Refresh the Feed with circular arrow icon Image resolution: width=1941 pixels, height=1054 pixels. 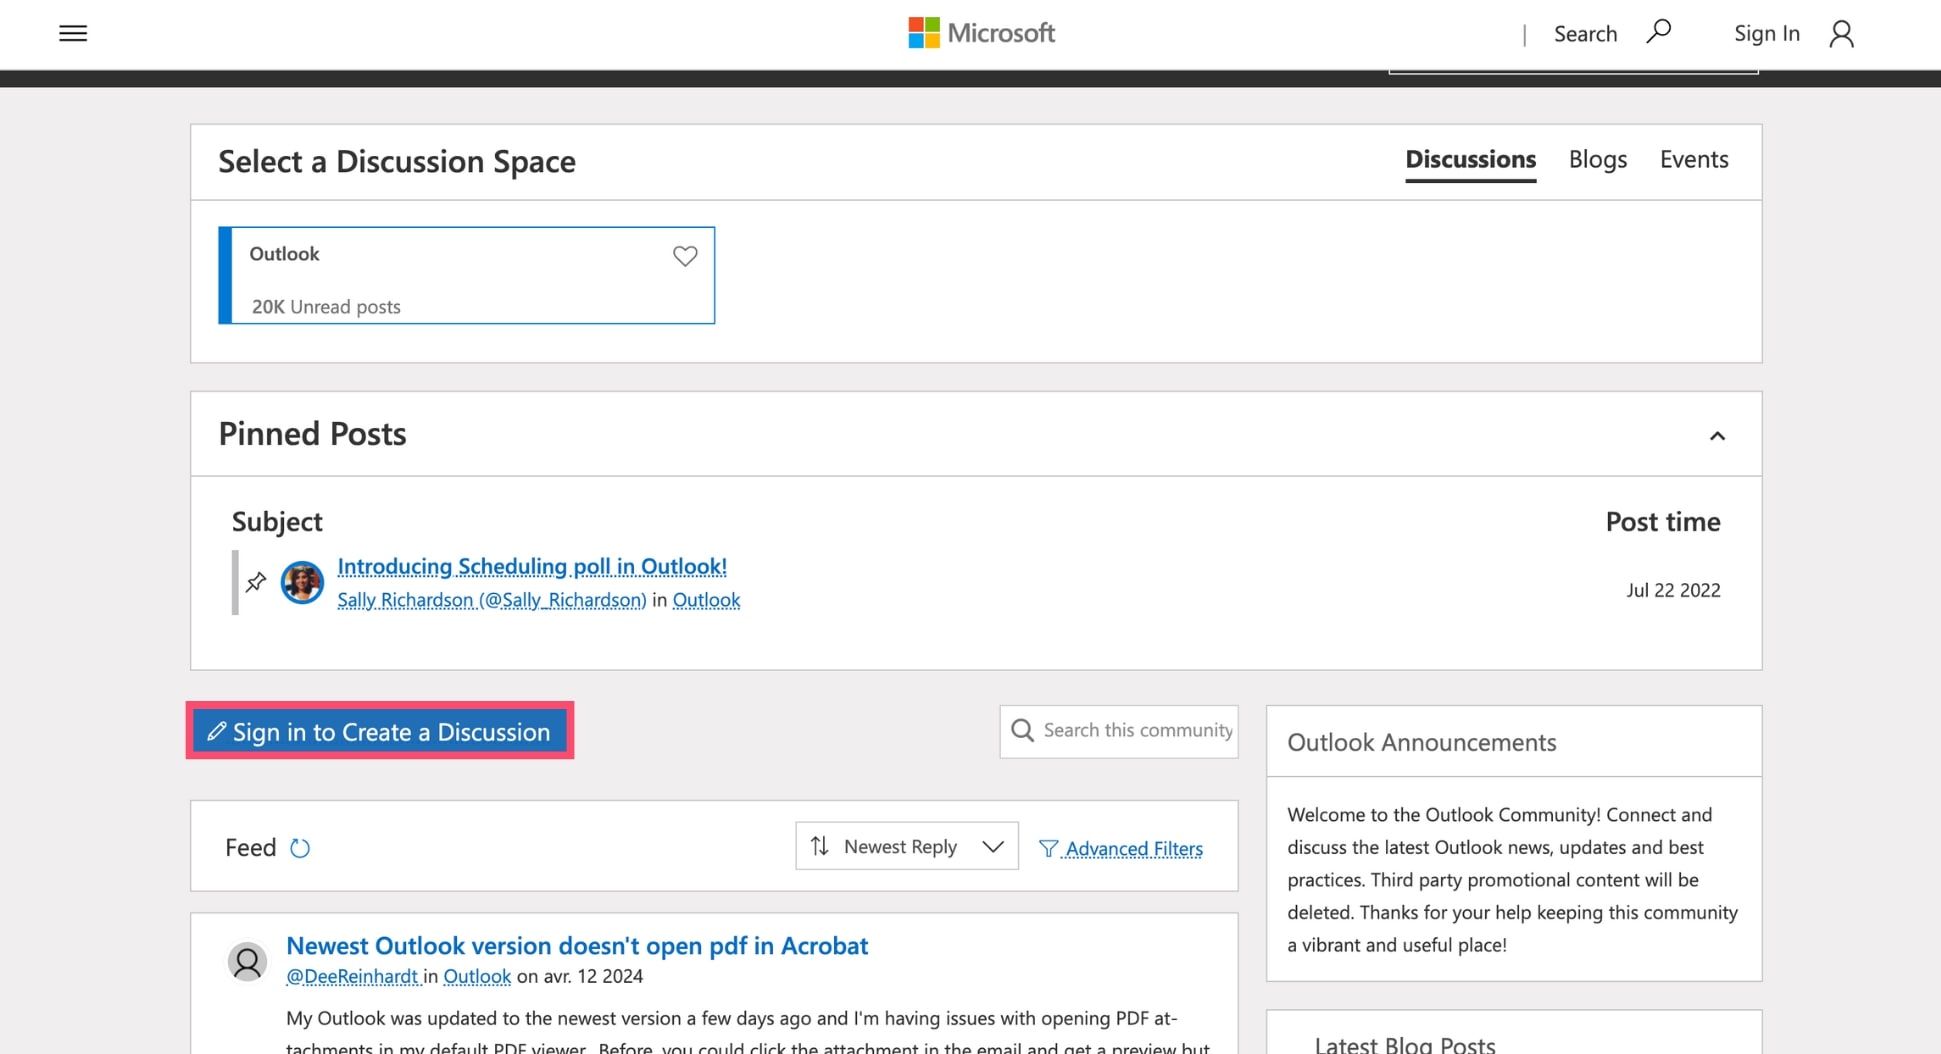pos(300,848)
